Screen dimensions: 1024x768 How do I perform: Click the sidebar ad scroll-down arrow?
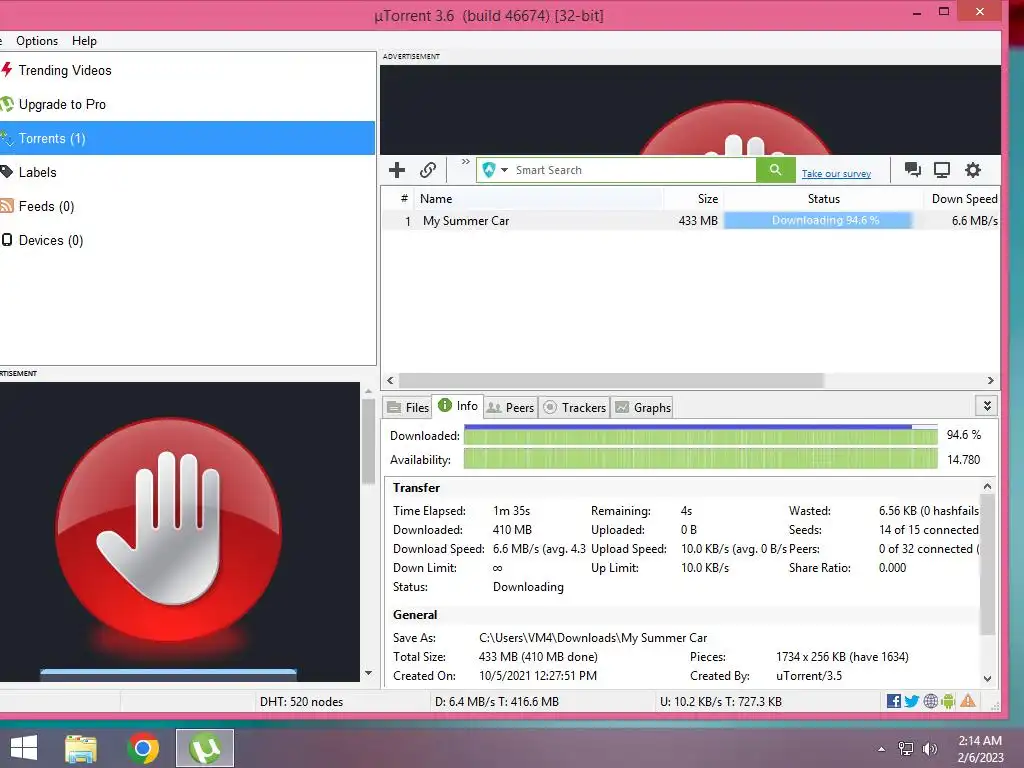pos(368,673)
